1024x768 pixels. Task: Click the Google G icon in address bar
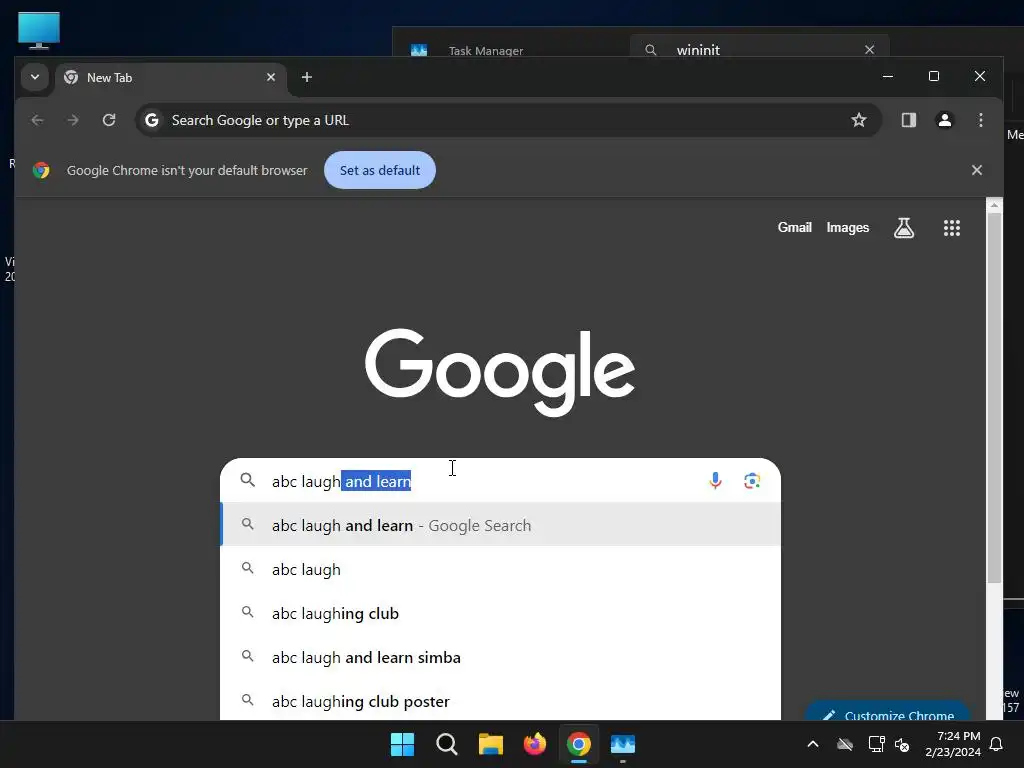click(152, 120)
